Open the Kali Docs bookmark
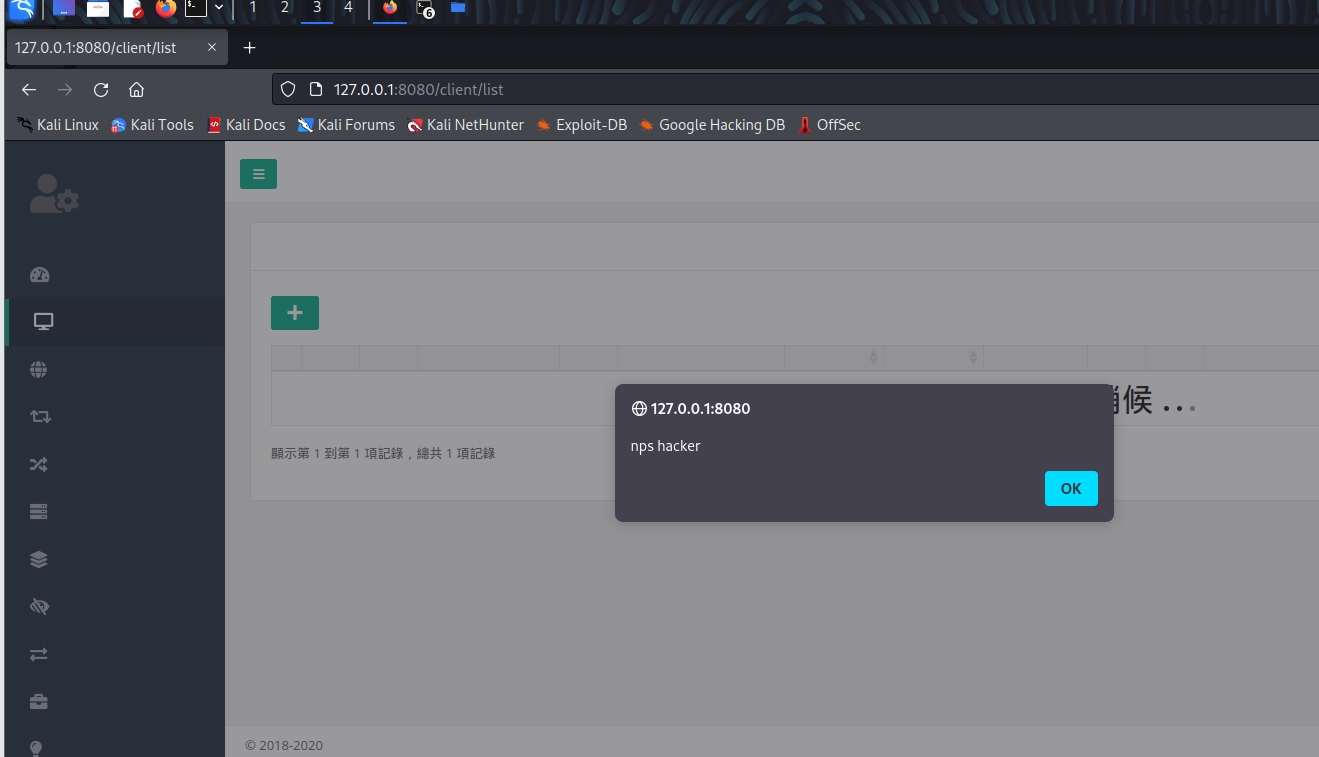1319x757 pixels. coord(246,125)
